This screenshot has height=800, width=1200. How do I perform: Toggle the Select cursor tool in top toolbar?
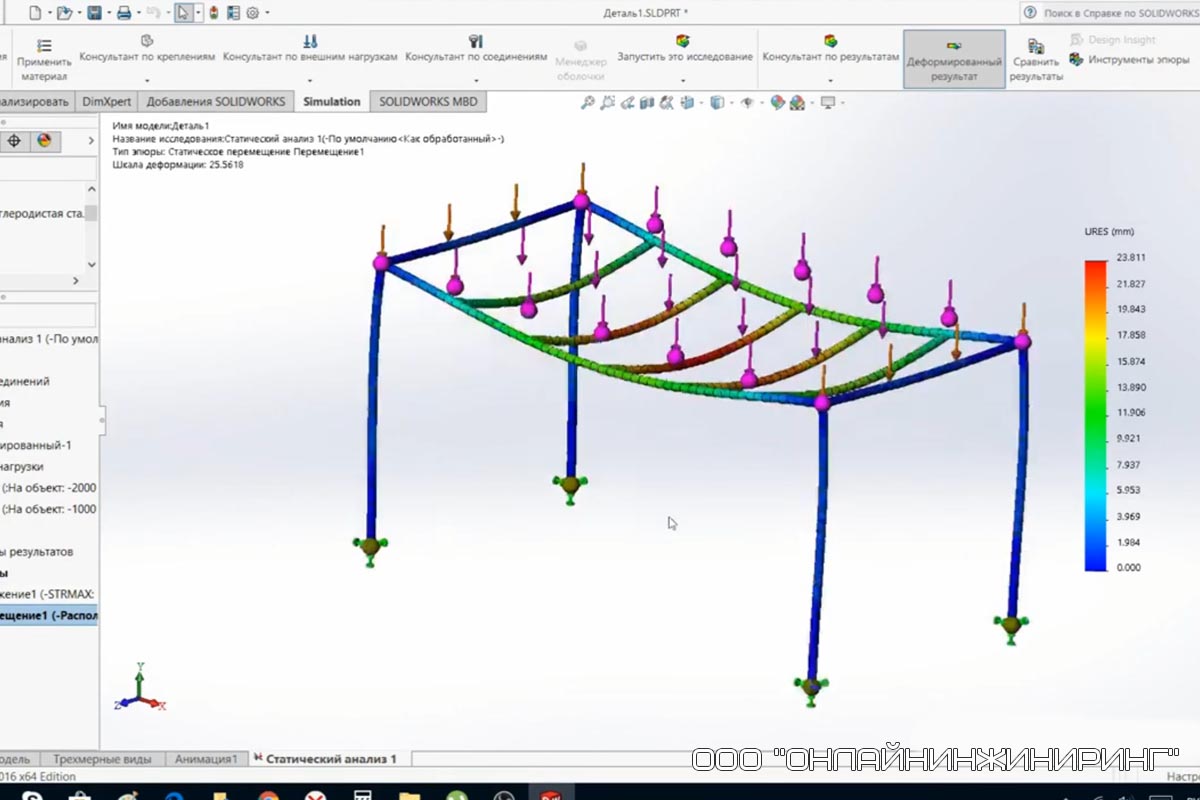click(x=182, y=13)
